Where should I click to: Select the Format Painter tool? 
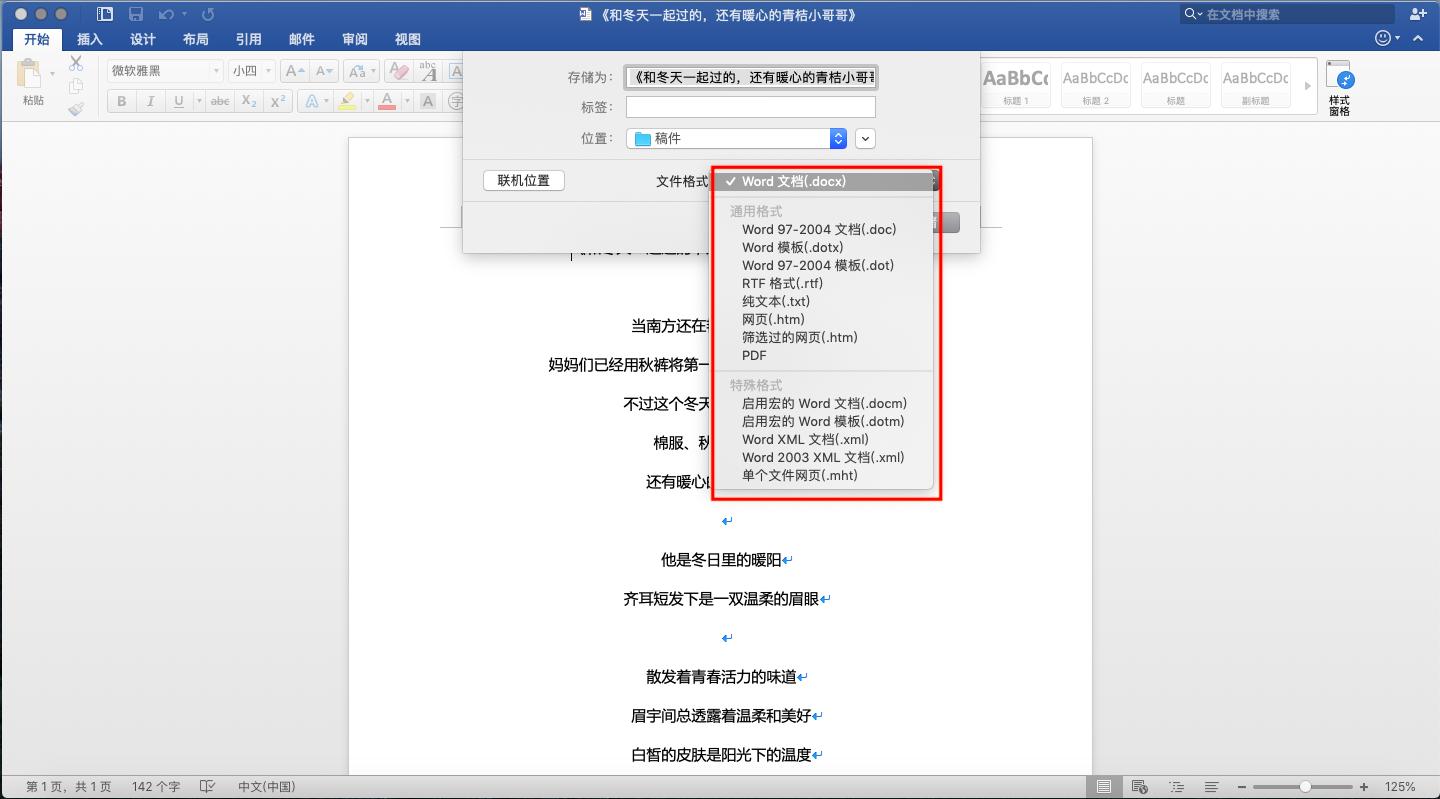[76, 110]
